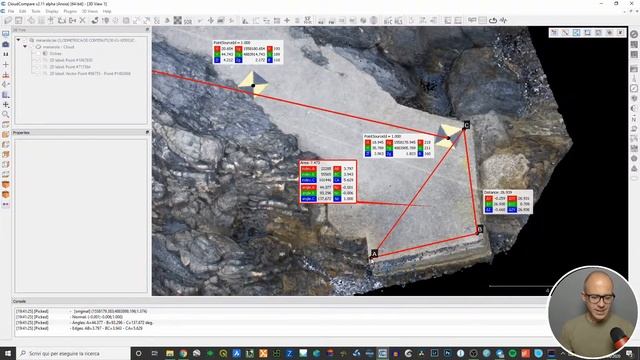This screenshot has width=640, height=360.
Task: Set the back isometric orange cube view
Action: pyautogui.click(x=6, y=195)
